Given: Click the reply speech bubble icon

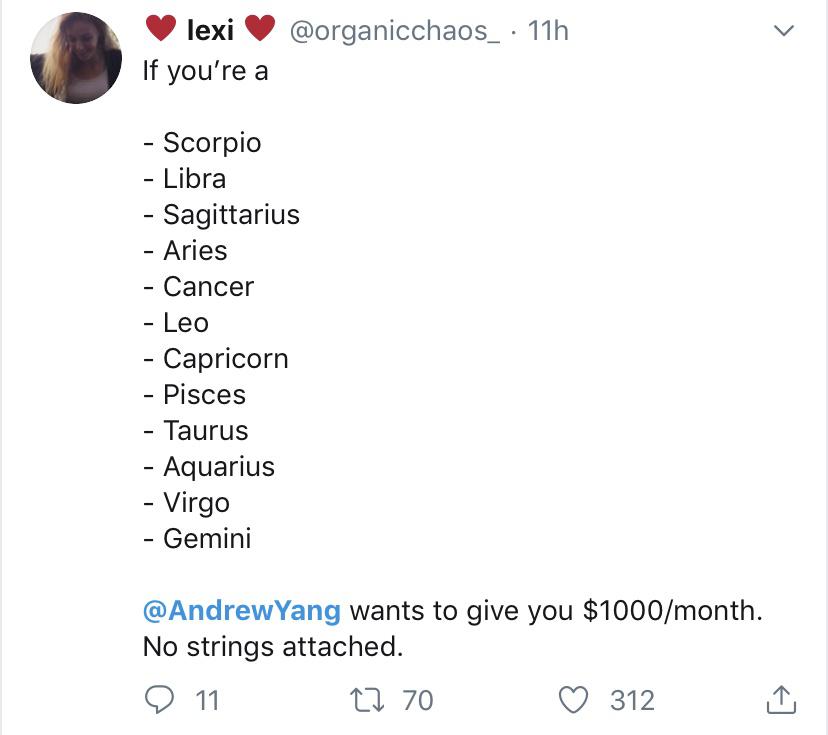Looking at the screenshot, I should tap(160, 701).
